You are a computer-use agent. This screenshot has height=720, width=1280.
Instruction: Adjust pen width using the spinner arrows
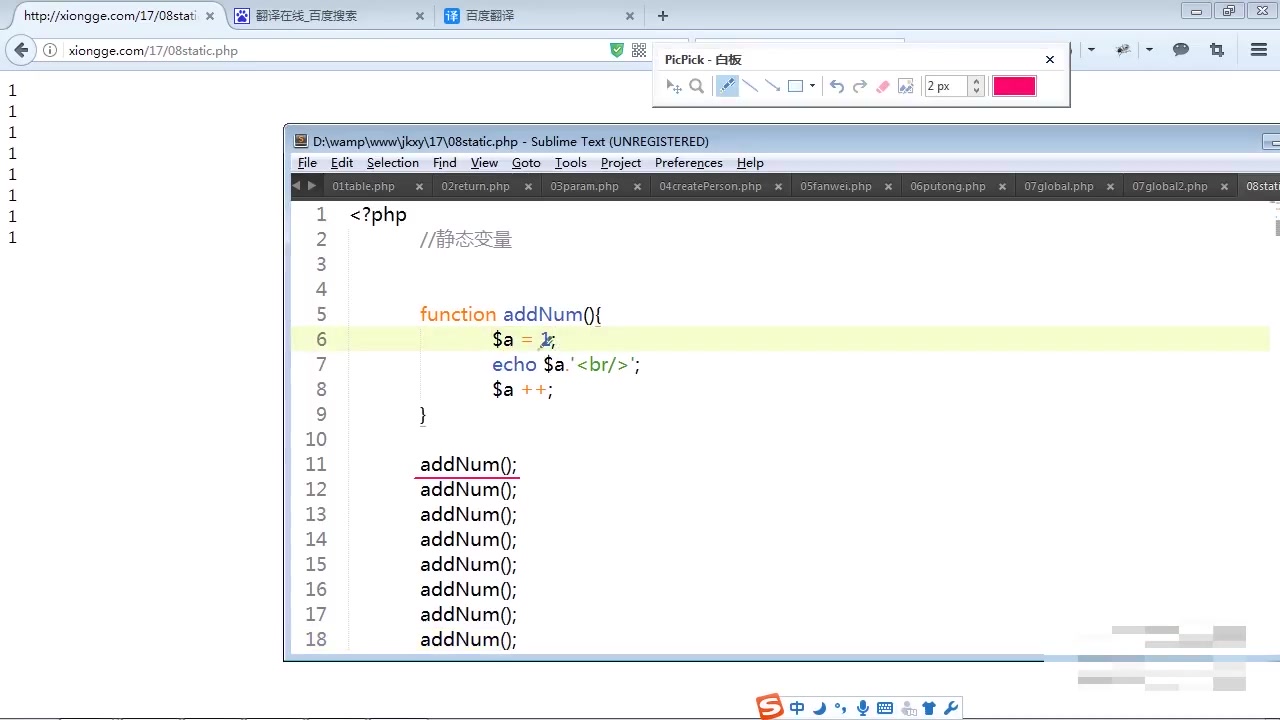[x=977, y=86]
